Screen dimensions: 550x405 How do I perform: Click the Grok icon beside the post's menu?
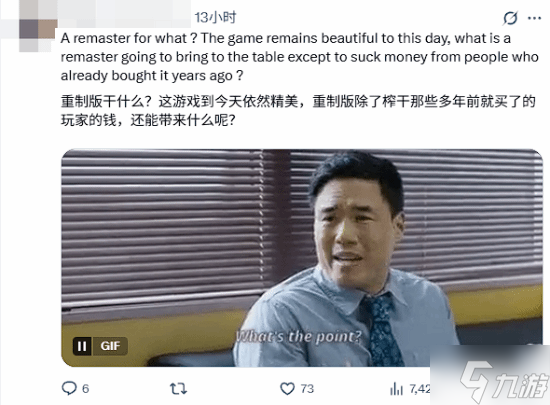click(510, 18)
